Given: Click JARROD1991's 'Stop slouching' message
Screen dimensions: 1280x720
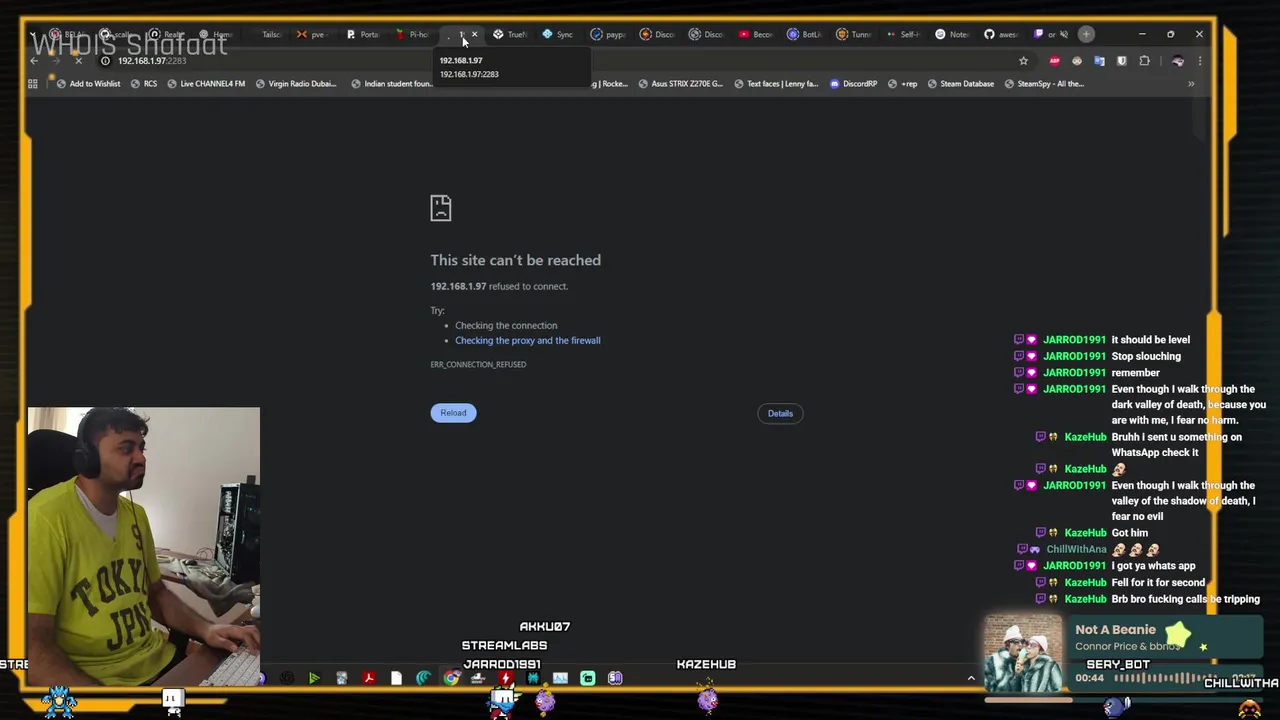Looking at the screenshot, I should 1146,357.
